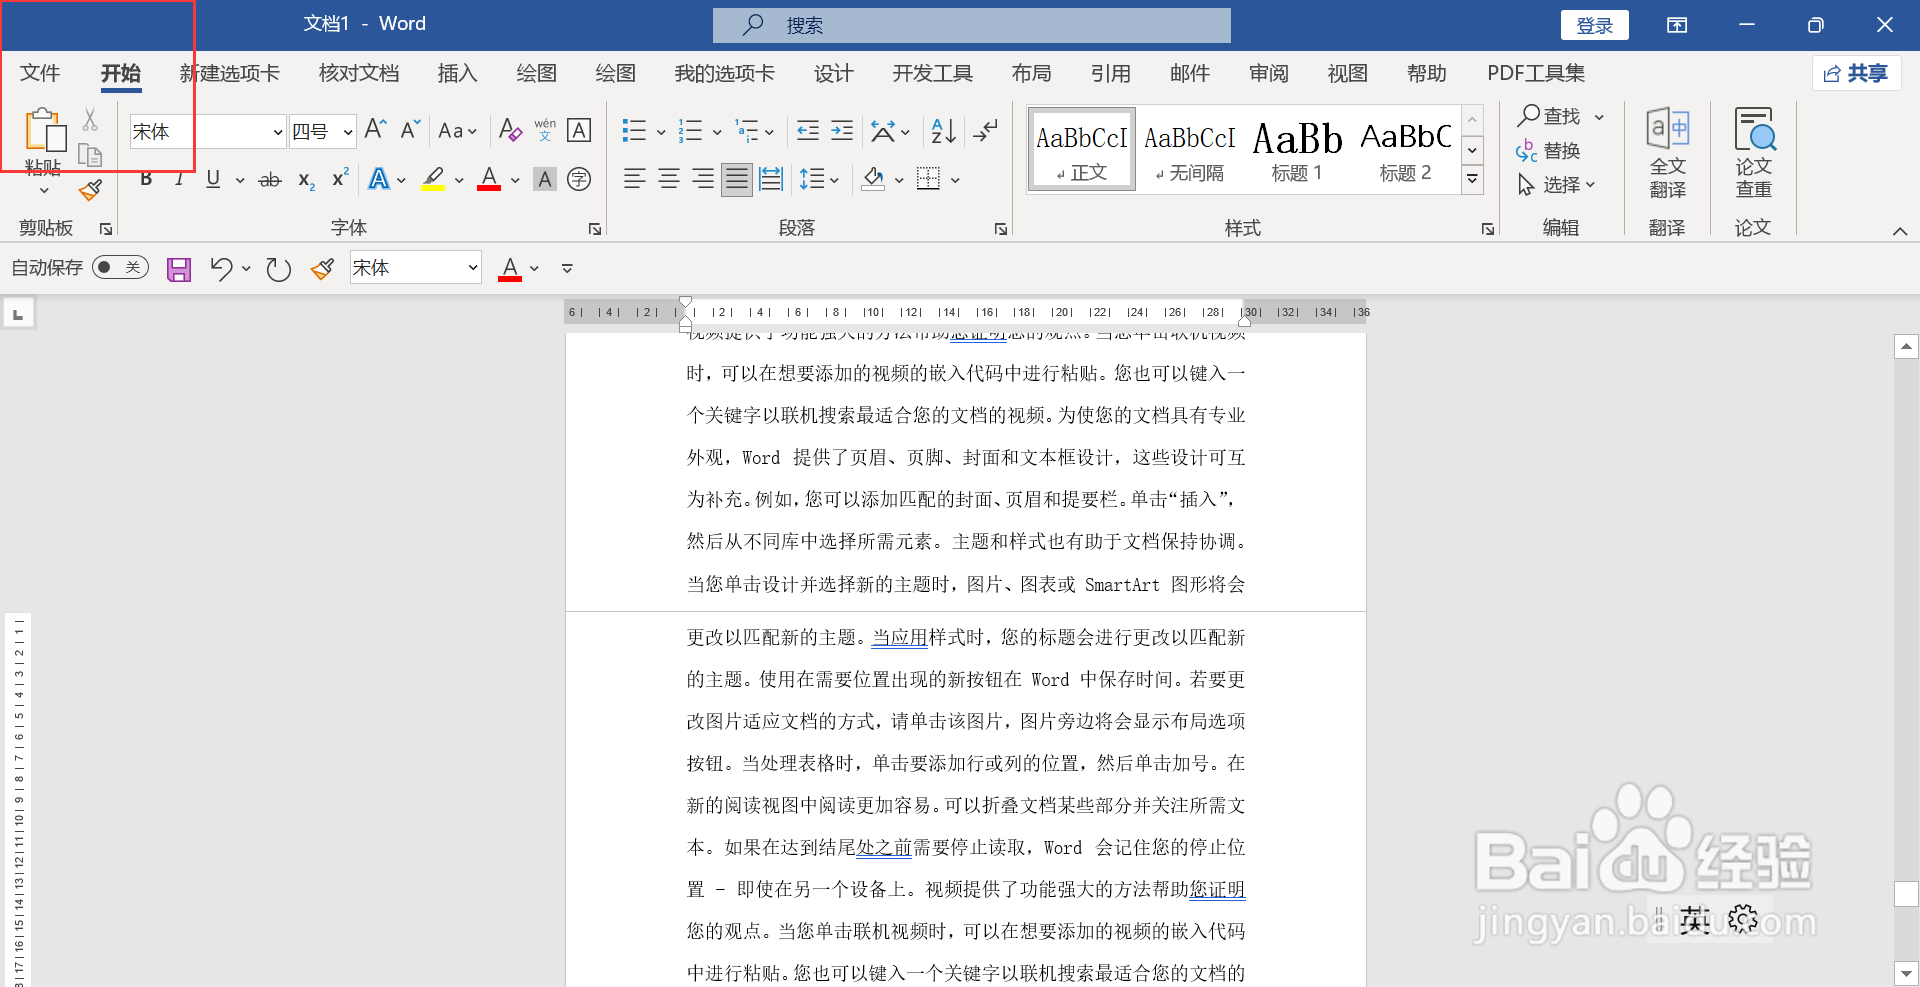Apply the Heading 2 (标题 2) style
The width and height of the screenshot is (1920, 987).
point(1405,149)
